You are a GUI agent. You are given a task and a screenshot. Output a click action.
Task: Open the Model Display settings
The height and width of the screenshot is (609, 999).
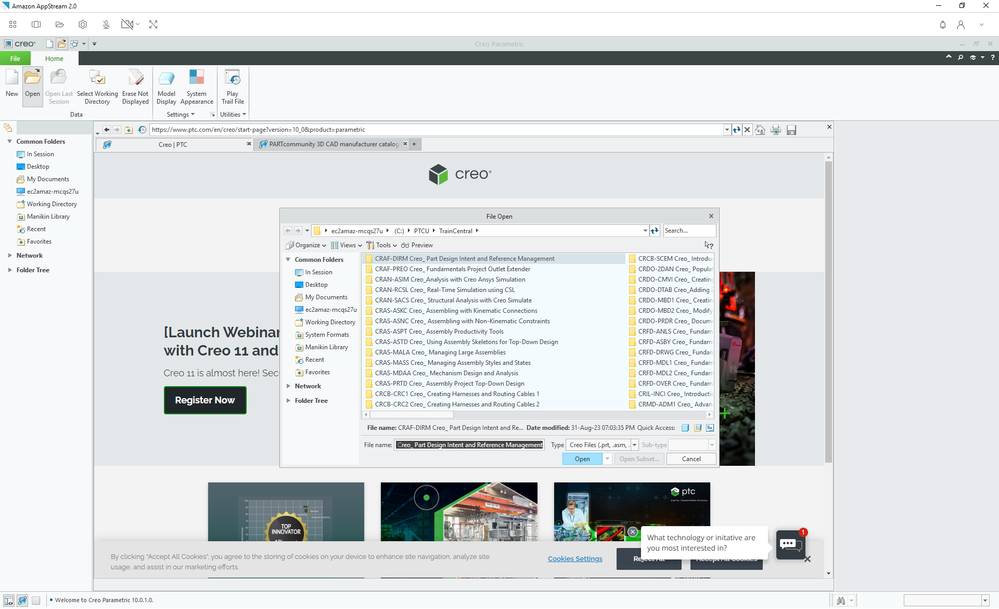(166, 87)
